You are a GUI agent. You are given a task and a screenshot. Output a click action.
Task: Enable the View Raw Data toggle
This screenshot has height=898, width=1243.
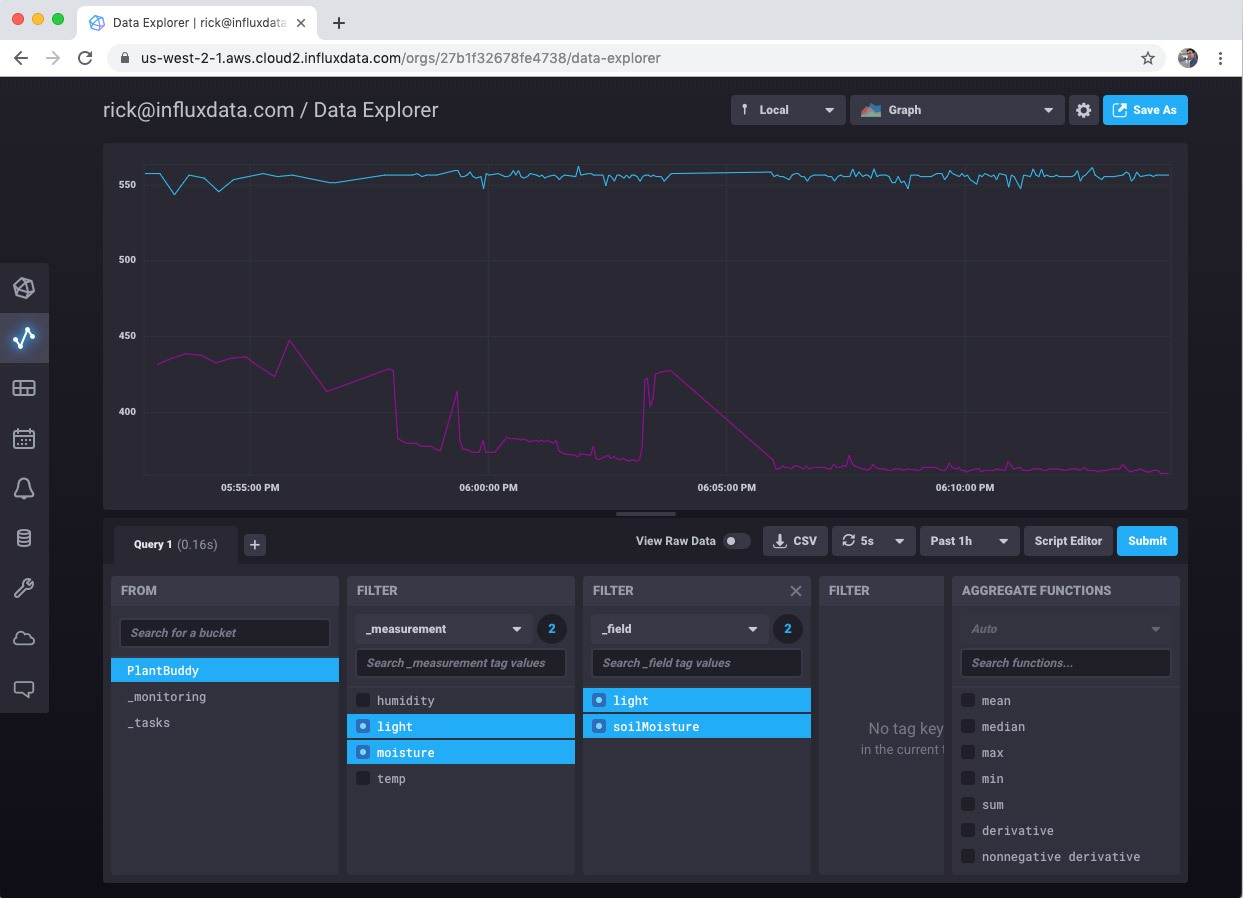pyautogui.click(x=737, y=540)
